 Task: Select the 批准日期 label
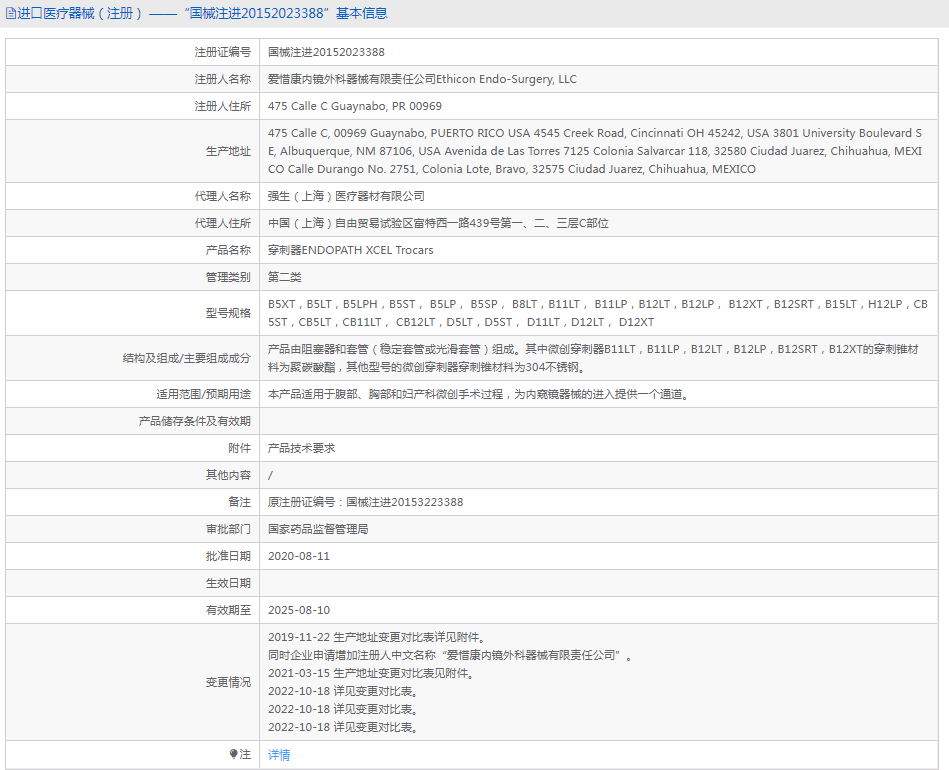(228, 556)
